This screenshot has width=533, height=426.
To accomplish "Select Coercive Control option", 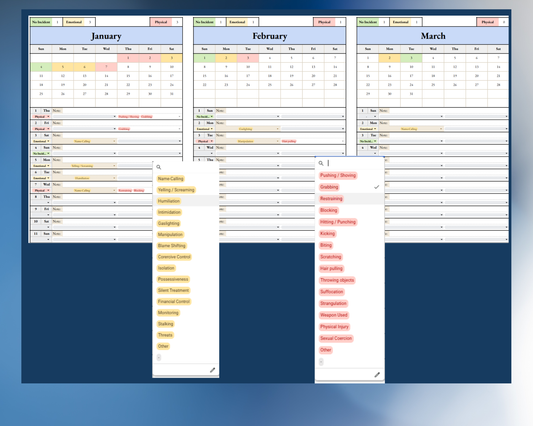I will (174, 257).
